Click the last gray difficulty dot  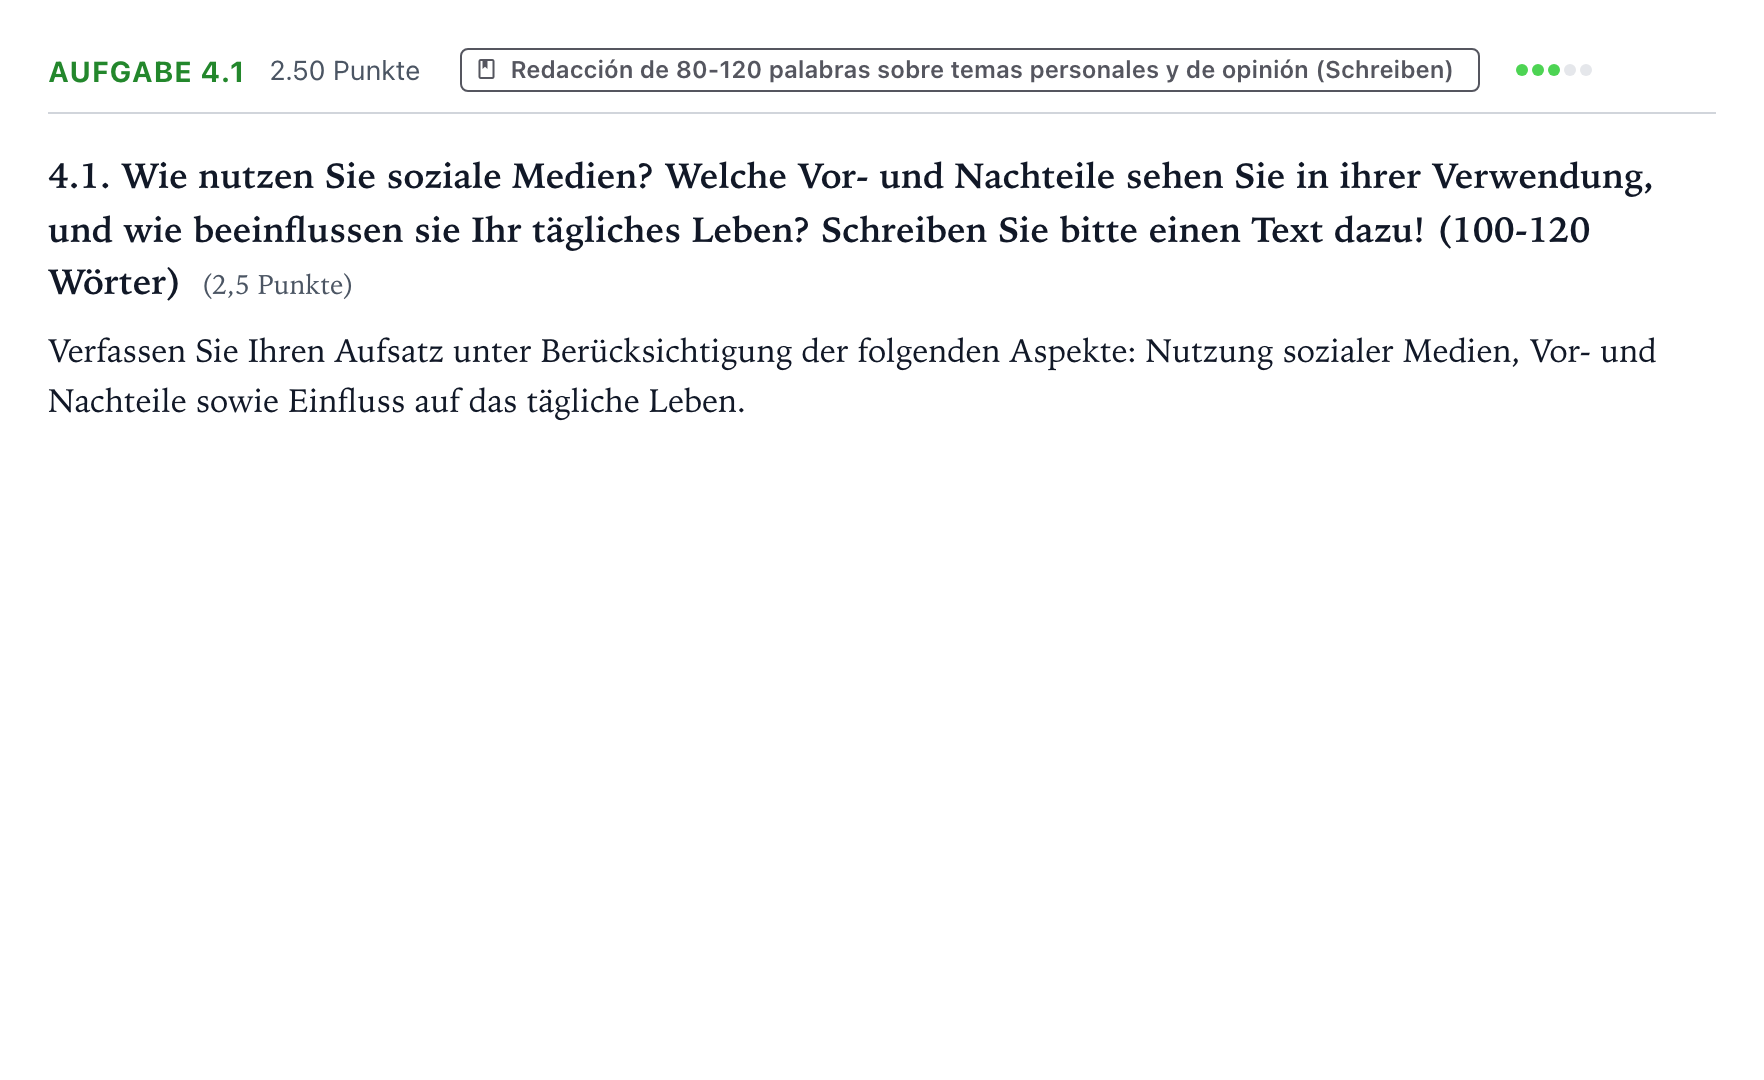click(1586, 70)
